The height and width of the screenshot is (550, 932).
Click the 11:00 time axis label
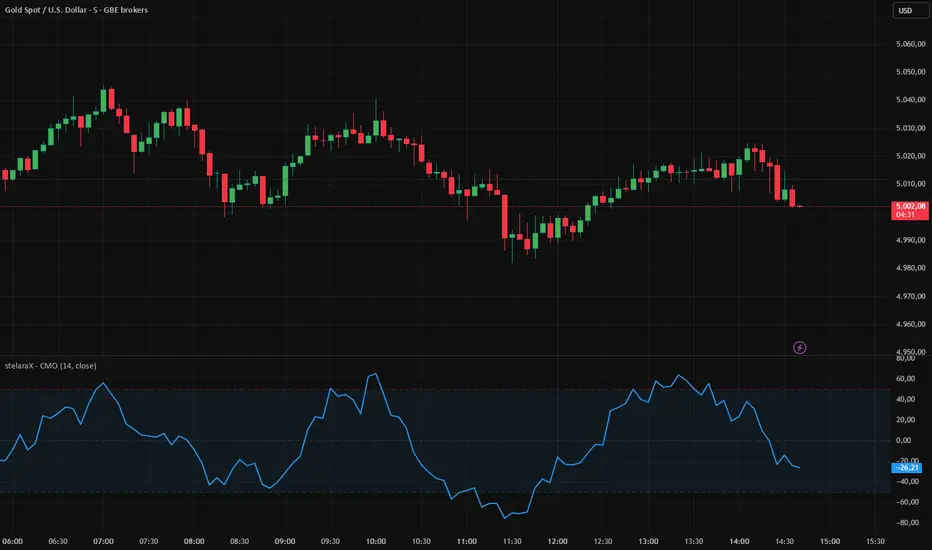pyautogui.click(x=467, y=541)
